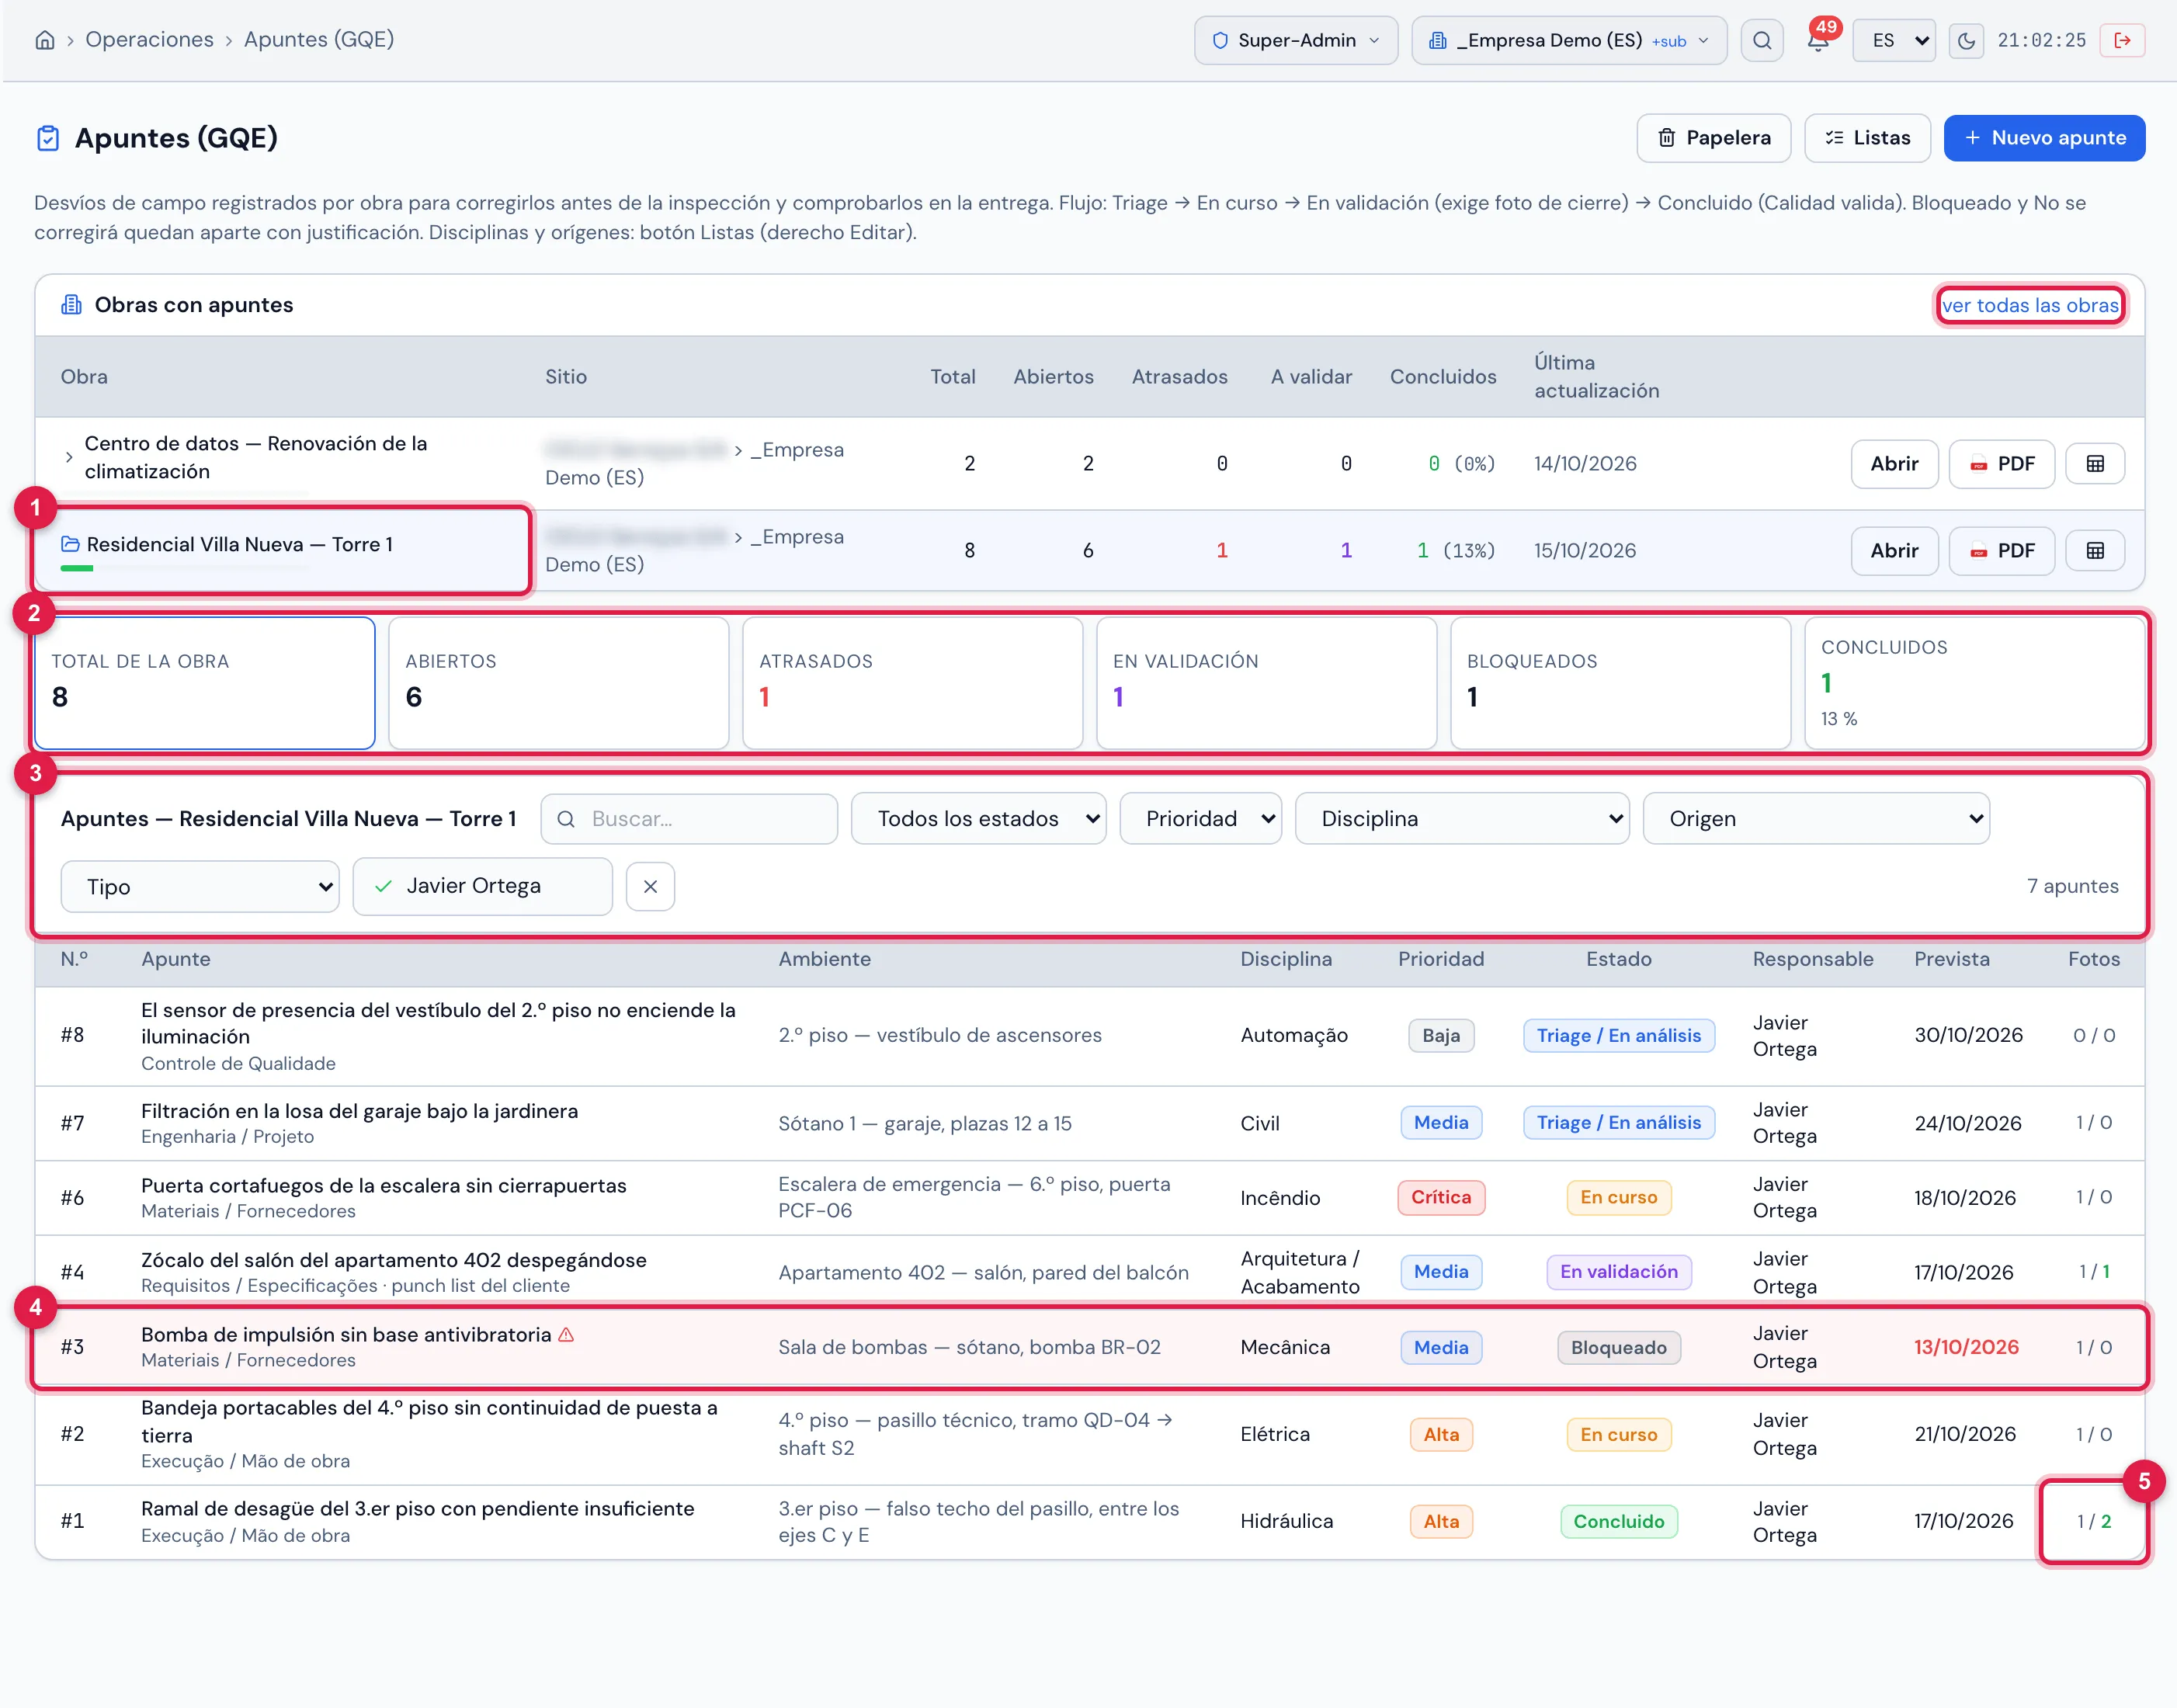Open the Todos los estados filter

click(978, 819)
